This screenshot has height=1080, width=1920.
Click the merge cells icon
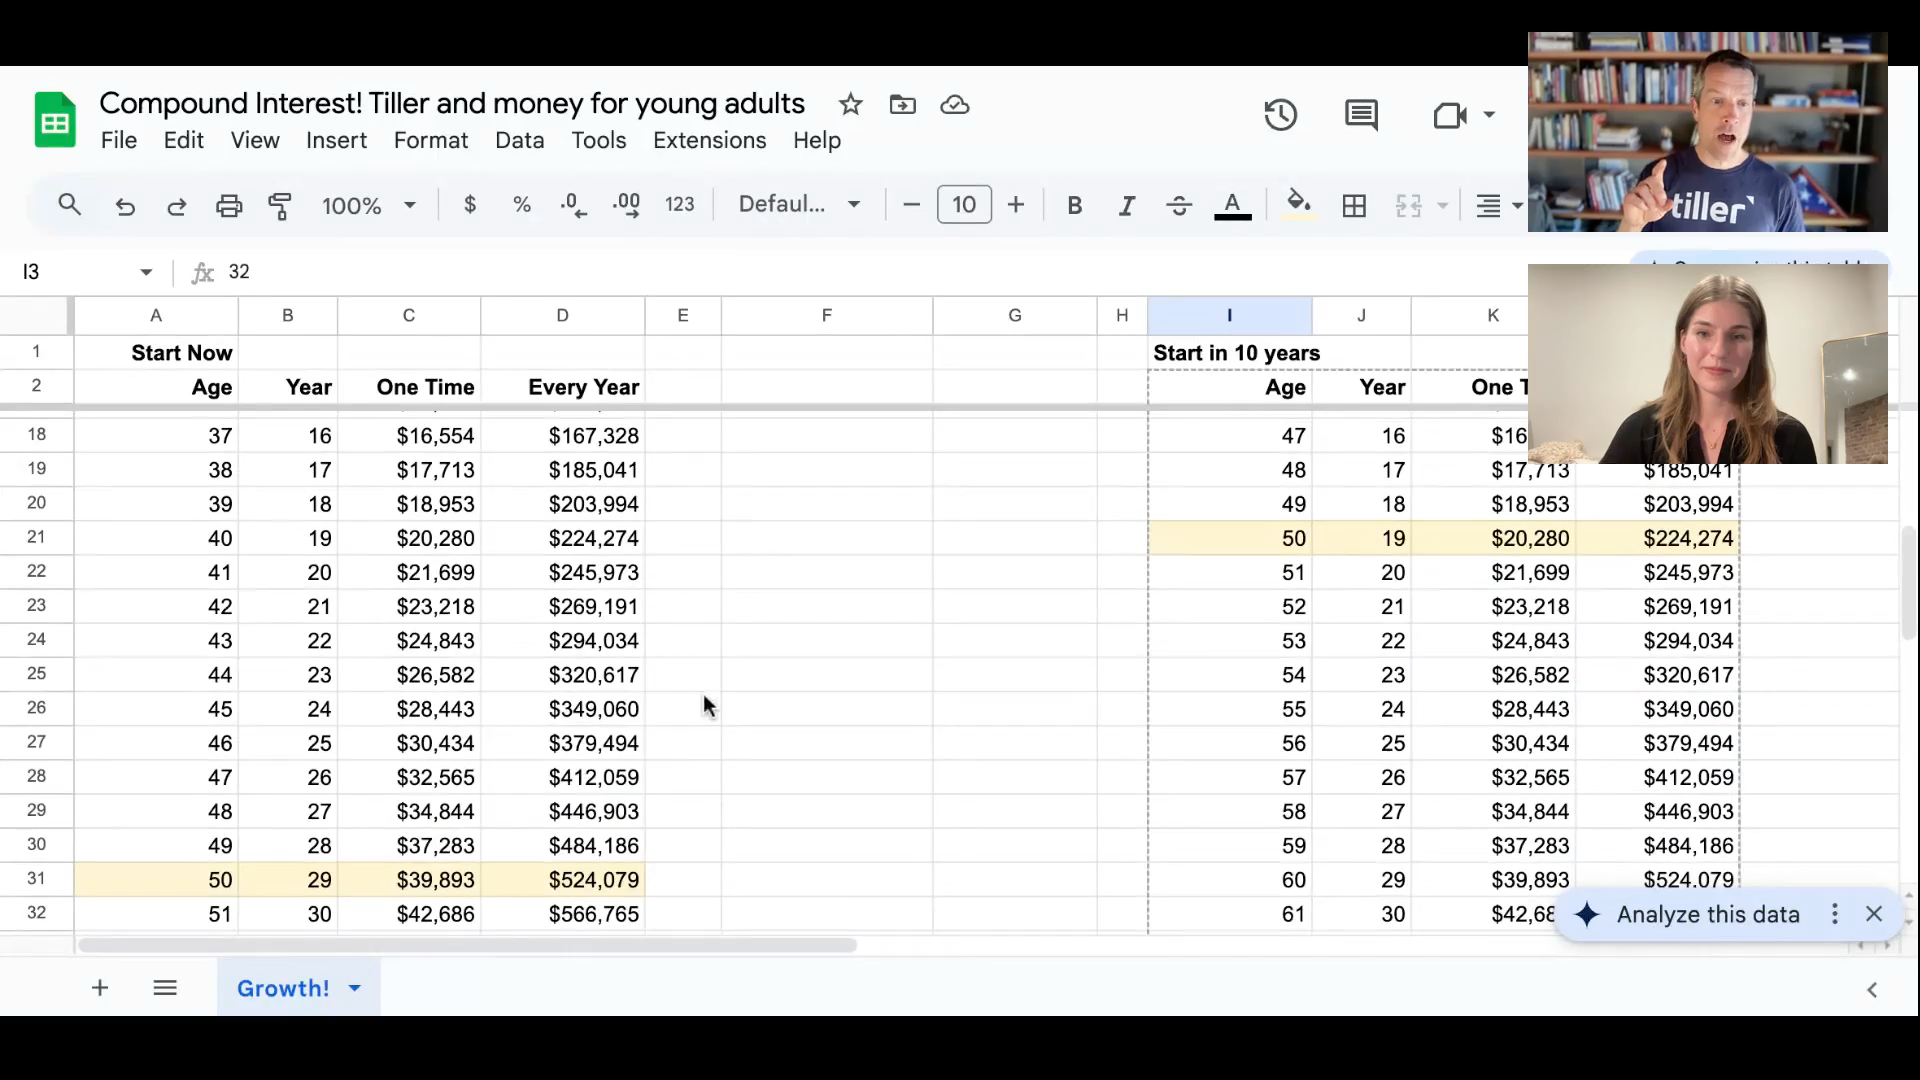pyautogui.click(x=1408, y=206)
